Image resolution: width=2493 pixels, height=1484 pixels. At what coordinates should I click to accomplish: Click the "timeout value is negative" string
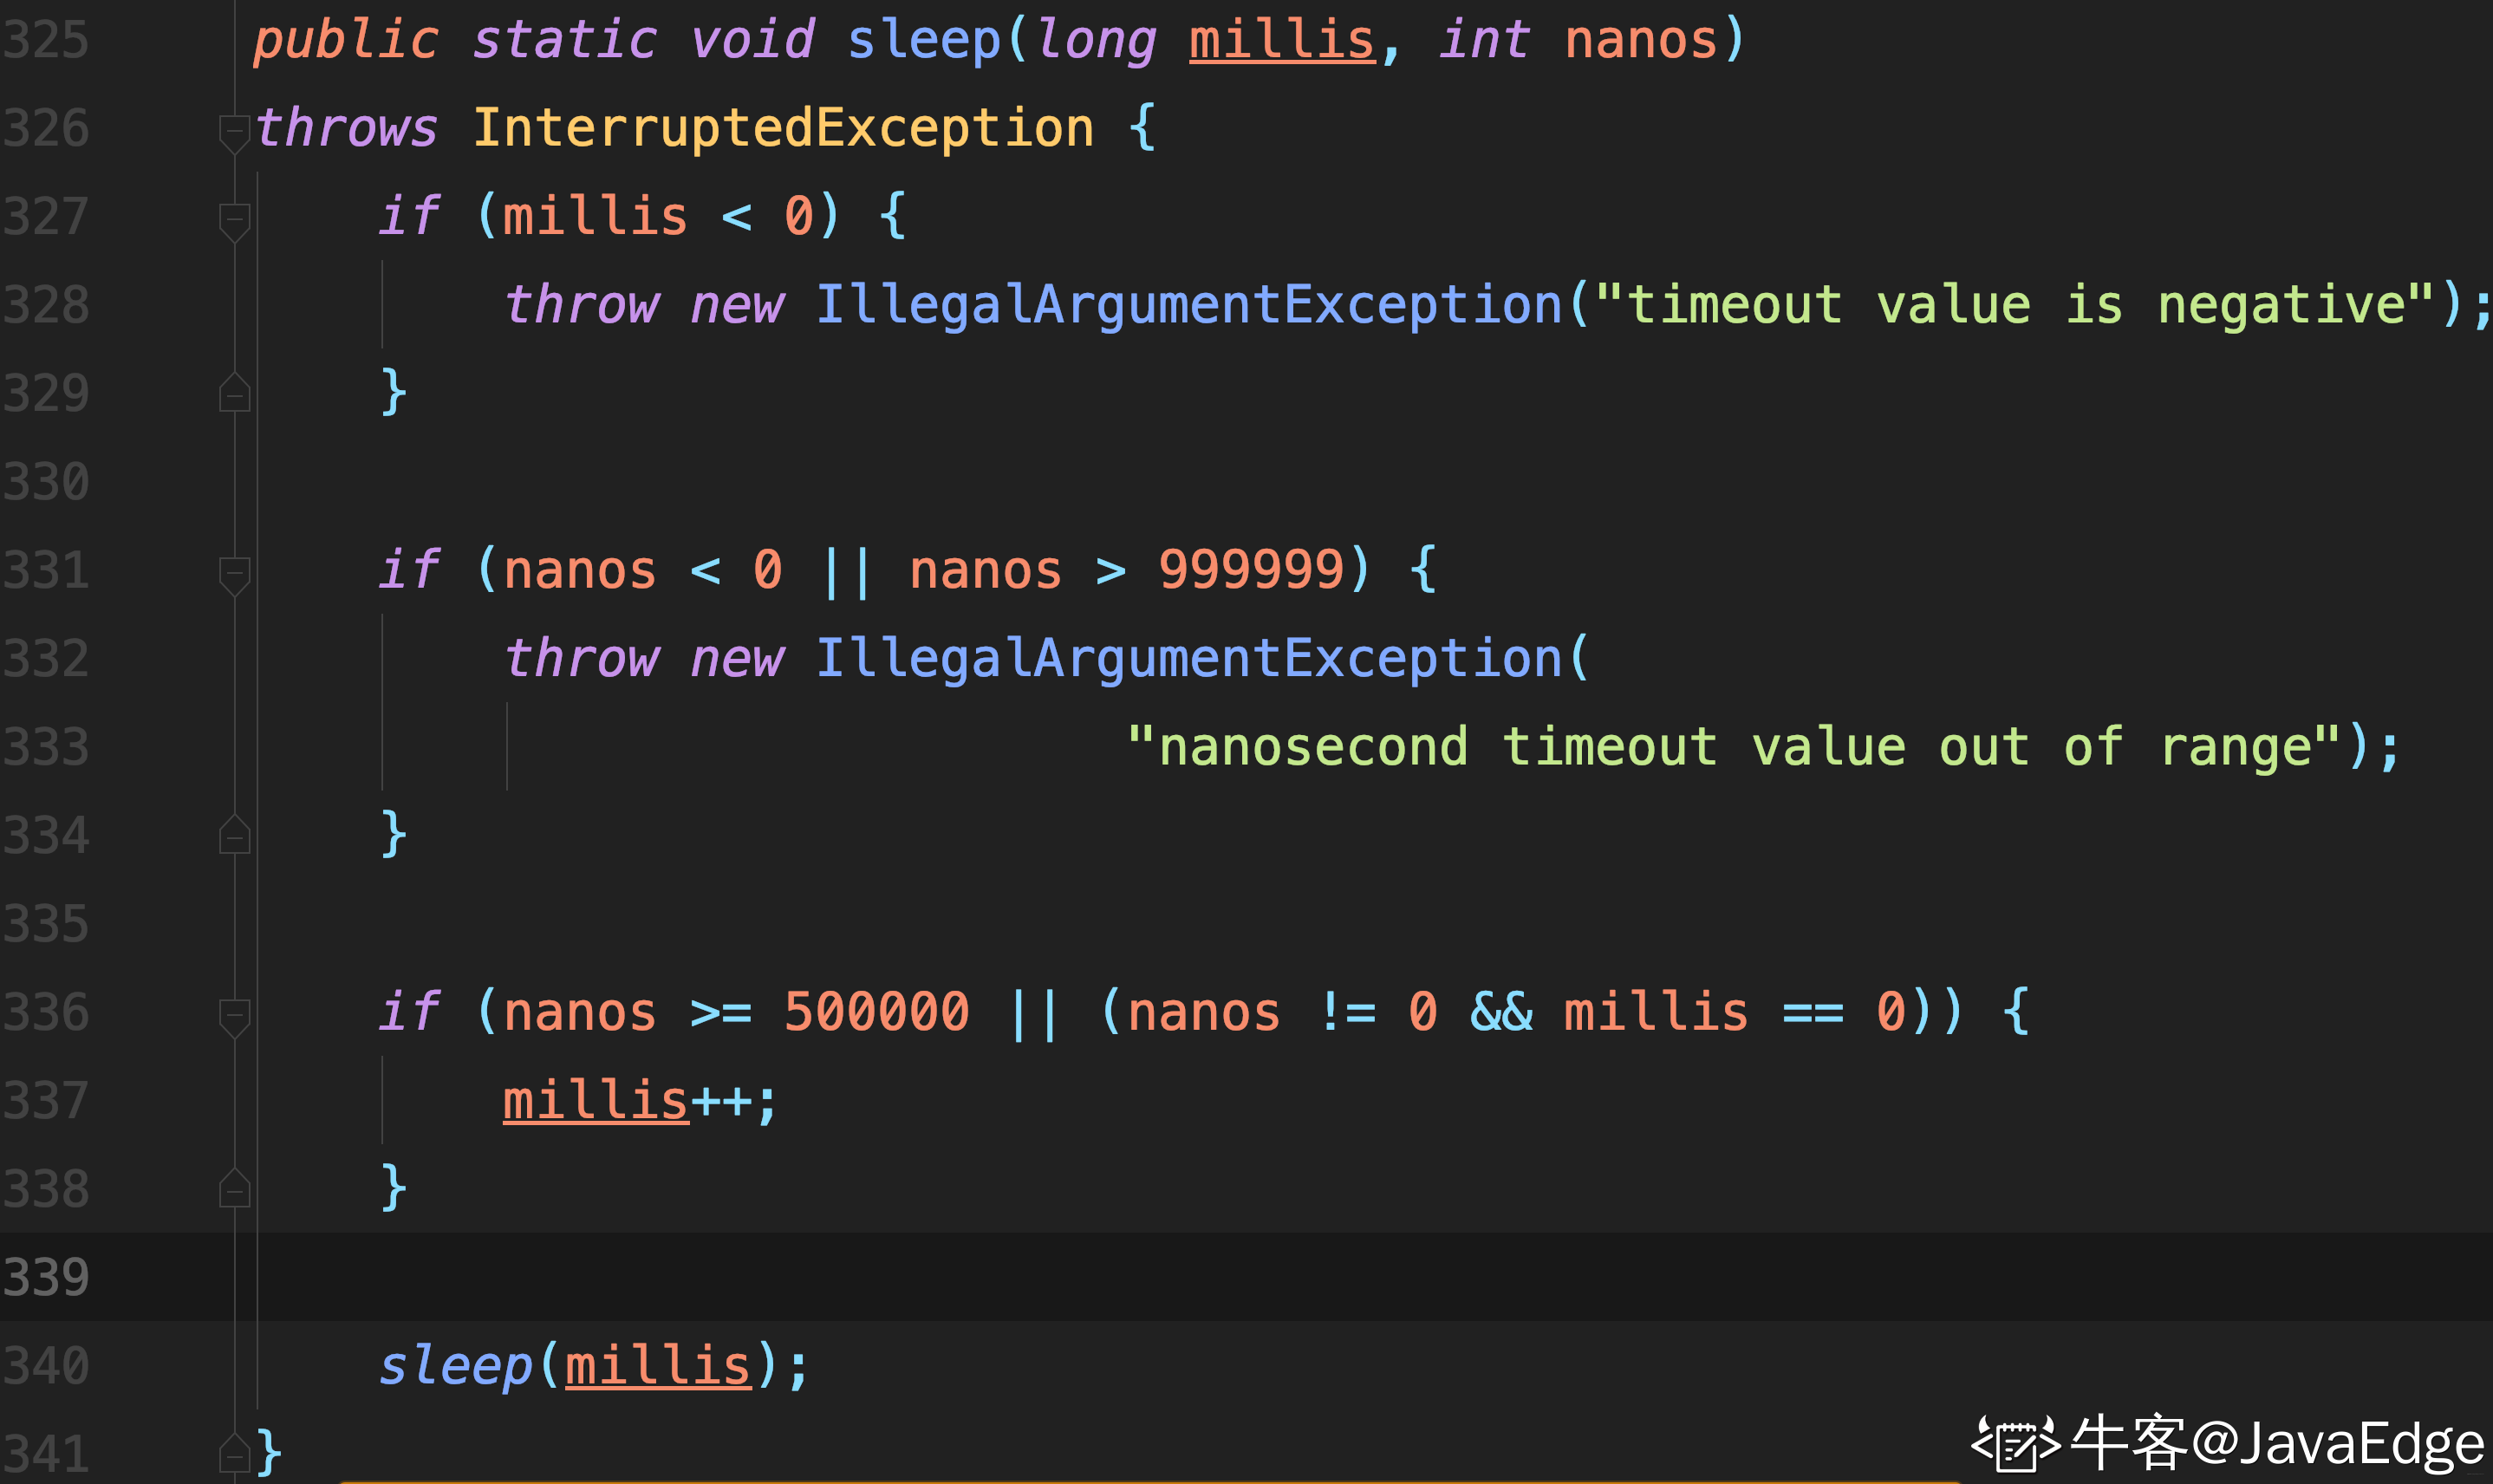pos(2014,304)
